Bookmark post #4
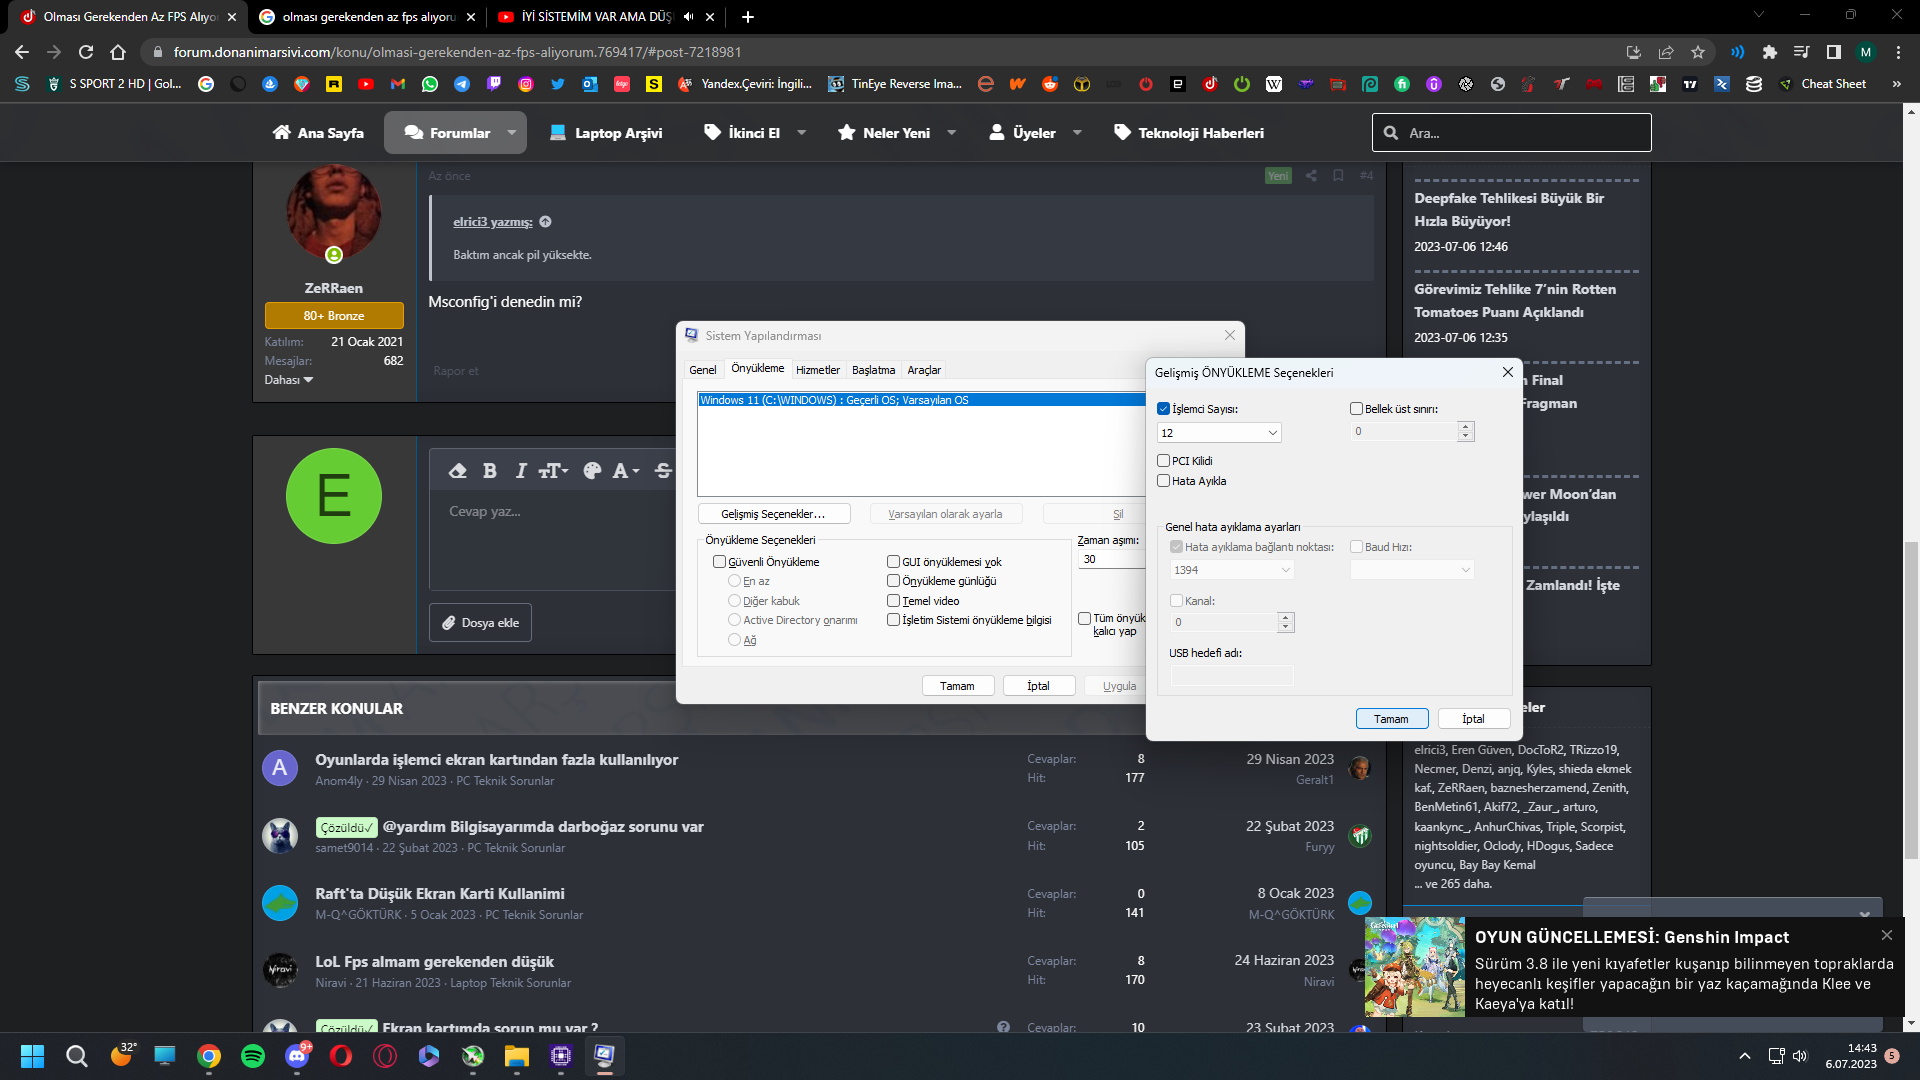The height and width of the screenshot is (1080, 1920). click(1338, 176)
